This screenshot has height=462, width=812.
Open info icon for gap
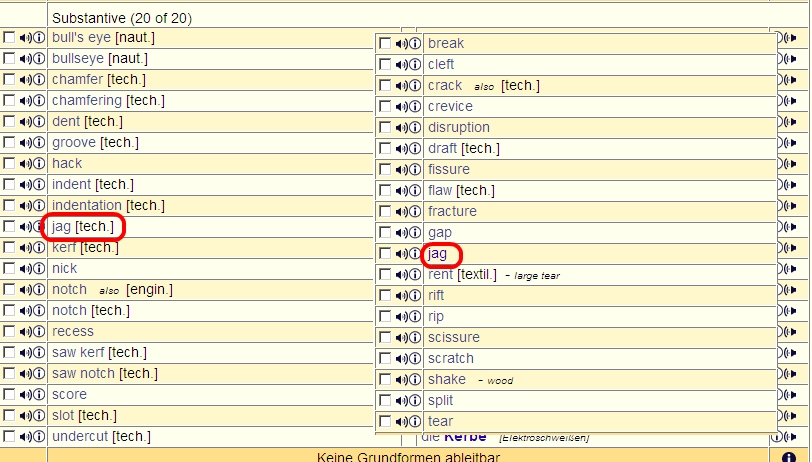[415, 232]
